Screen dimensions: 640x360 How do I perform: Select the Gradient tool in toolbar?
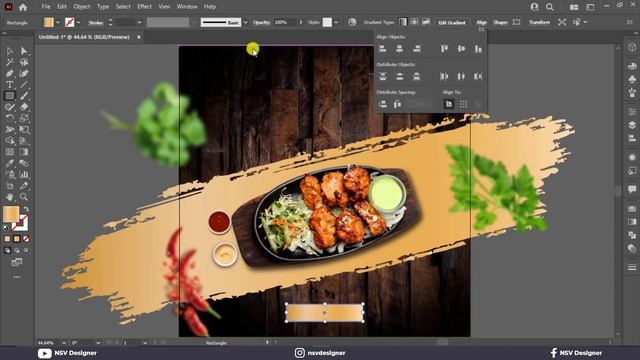tap(24, 152)
